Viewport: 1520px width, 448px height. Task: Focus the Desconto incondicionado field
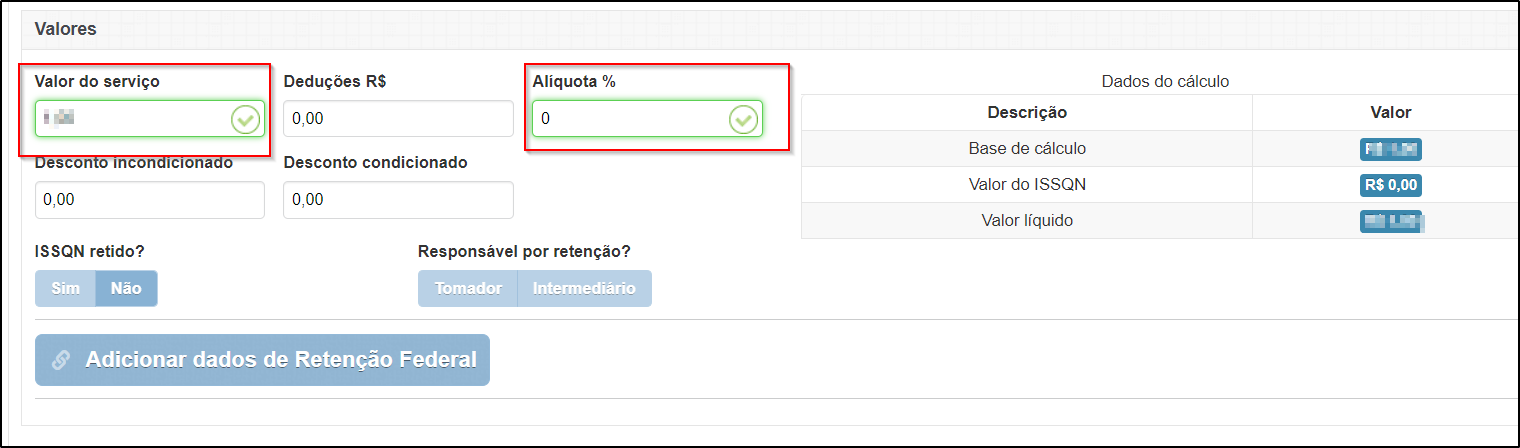click(150, 200)
